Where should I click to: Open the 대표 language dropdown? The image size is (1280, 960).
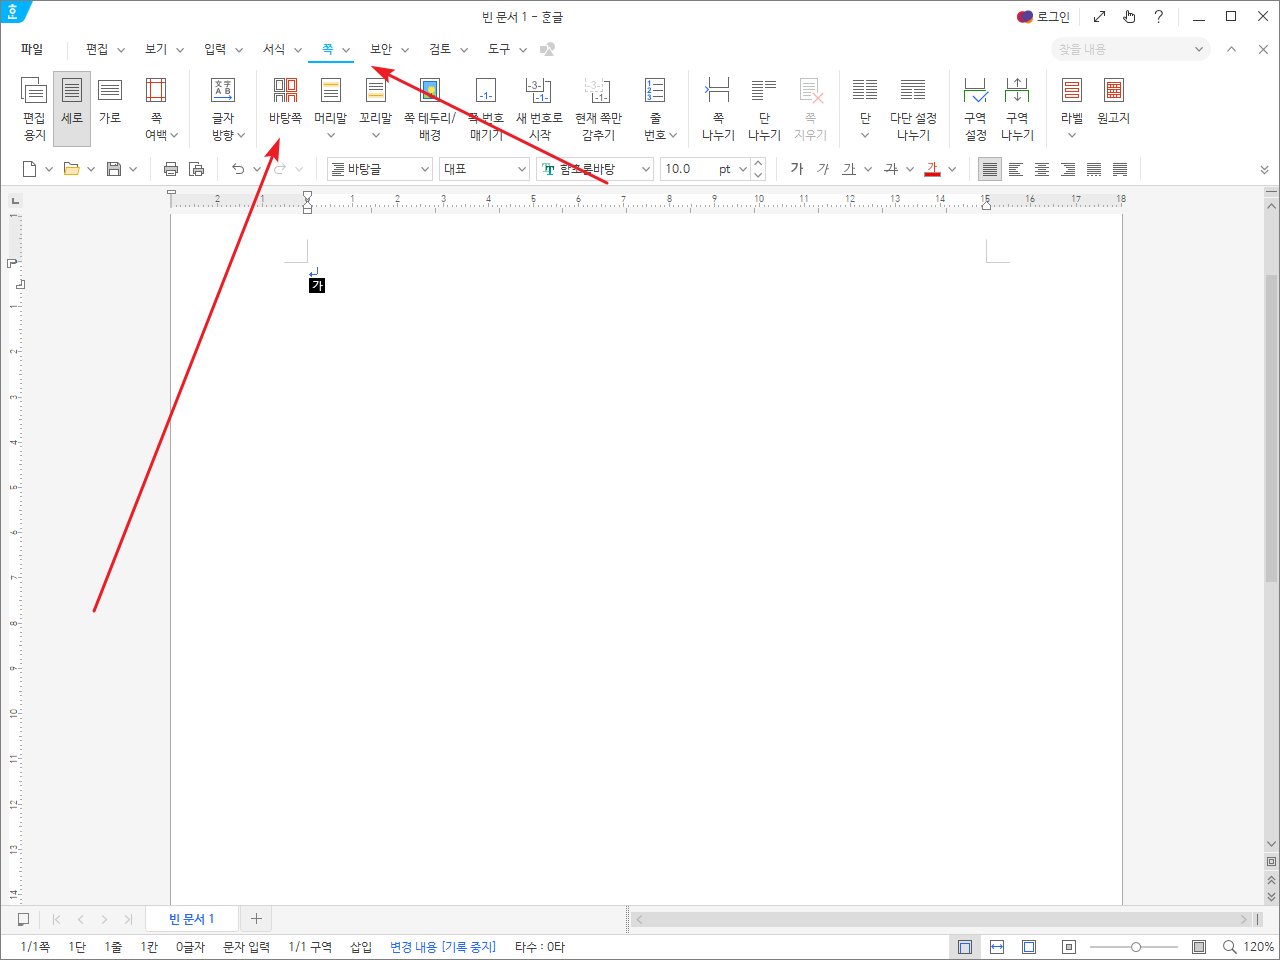[x=485, y=169]
